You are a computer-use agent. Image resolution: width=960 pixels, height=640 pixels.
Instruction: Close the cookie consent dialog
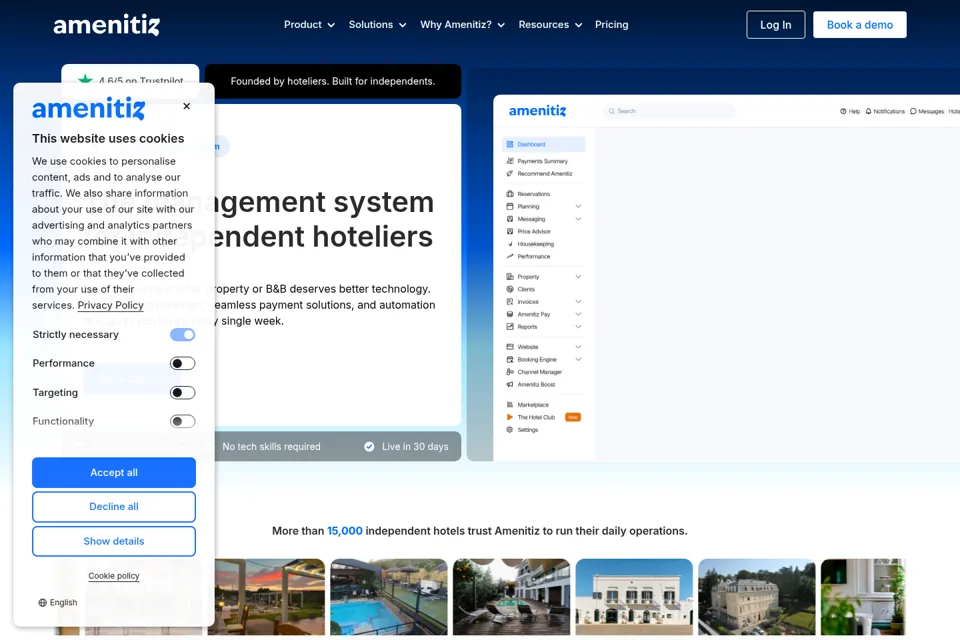pyautogui.click(x=187, y=106)
